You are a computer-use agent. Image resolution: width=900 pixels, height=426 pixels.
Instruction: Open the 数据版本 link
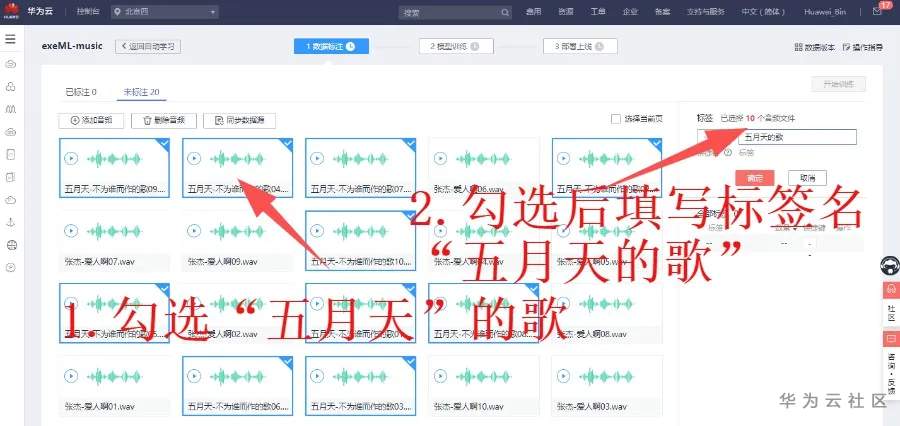pyautogui.click(x=815, y=47)
